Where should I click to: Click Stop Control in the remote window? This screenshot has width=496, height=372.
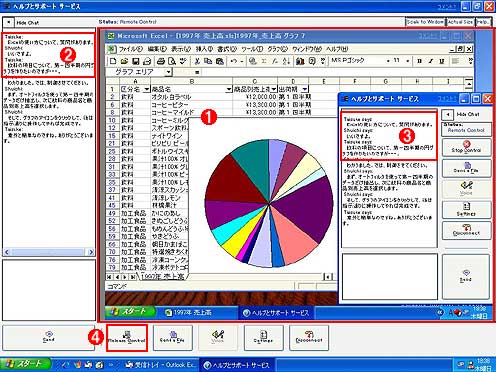(x=466, y=147)
